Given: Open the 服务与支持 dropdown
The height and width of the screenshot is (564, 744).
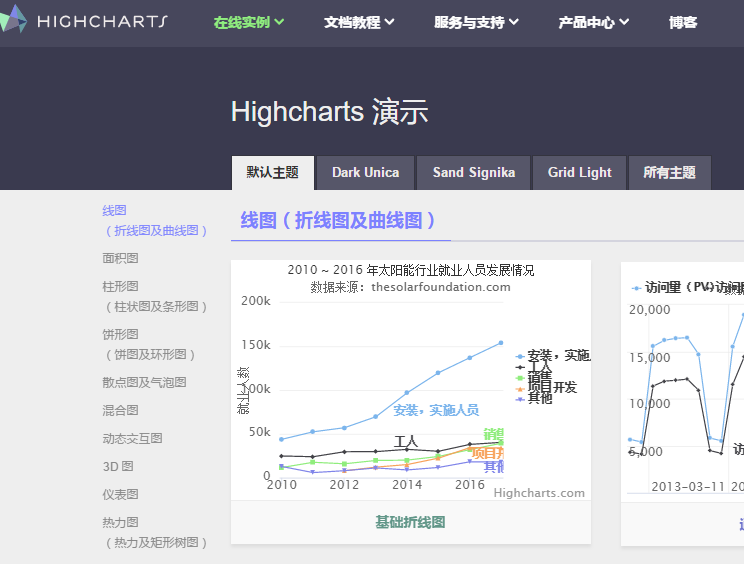Looking at the screenshot, I should [x=476, y=22].
